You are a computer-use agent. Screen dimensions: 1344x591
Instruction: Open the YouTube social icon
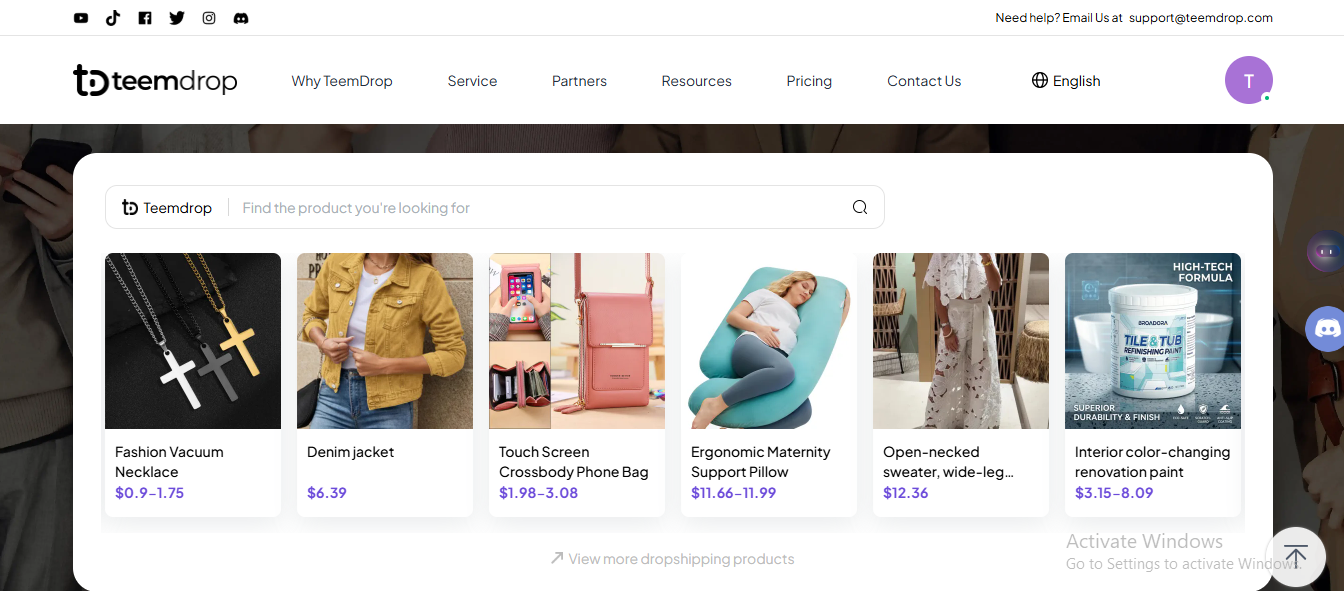[x=81, y=18]
